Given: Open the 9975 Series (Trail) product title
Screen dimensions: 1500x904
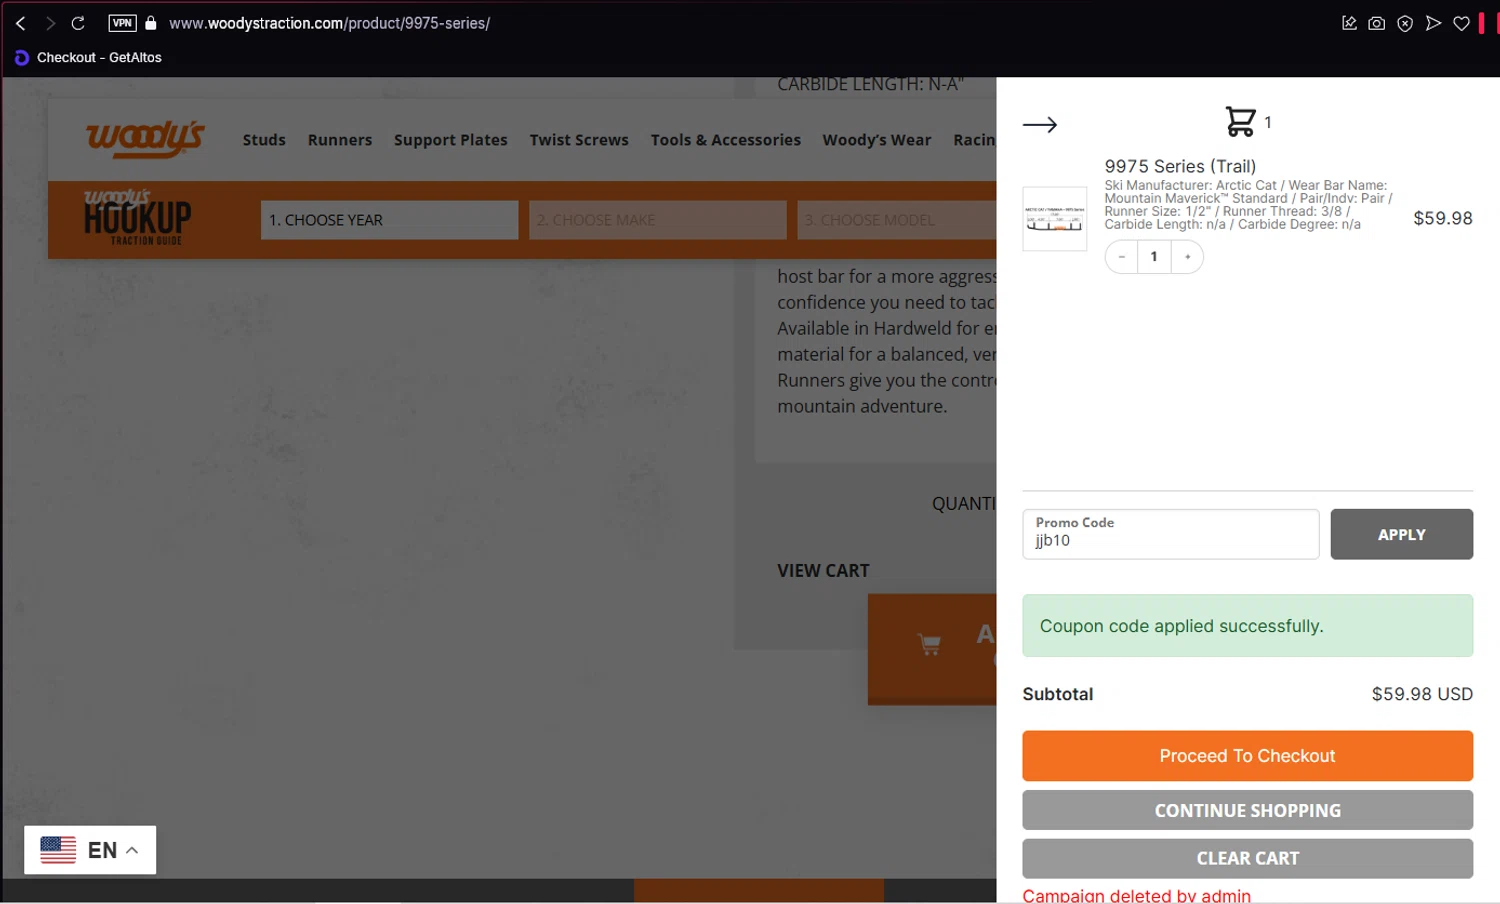Looking at the screenshot, I should (x=1180, y=166).
